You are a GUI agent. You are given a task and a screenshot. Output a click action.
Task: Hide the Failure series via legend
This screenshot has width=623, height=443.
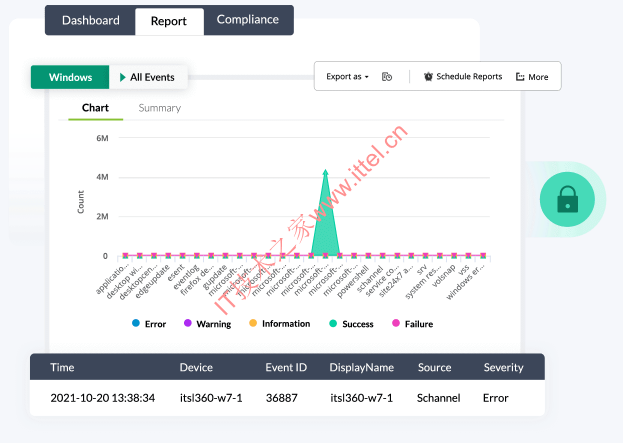point(396,324)
